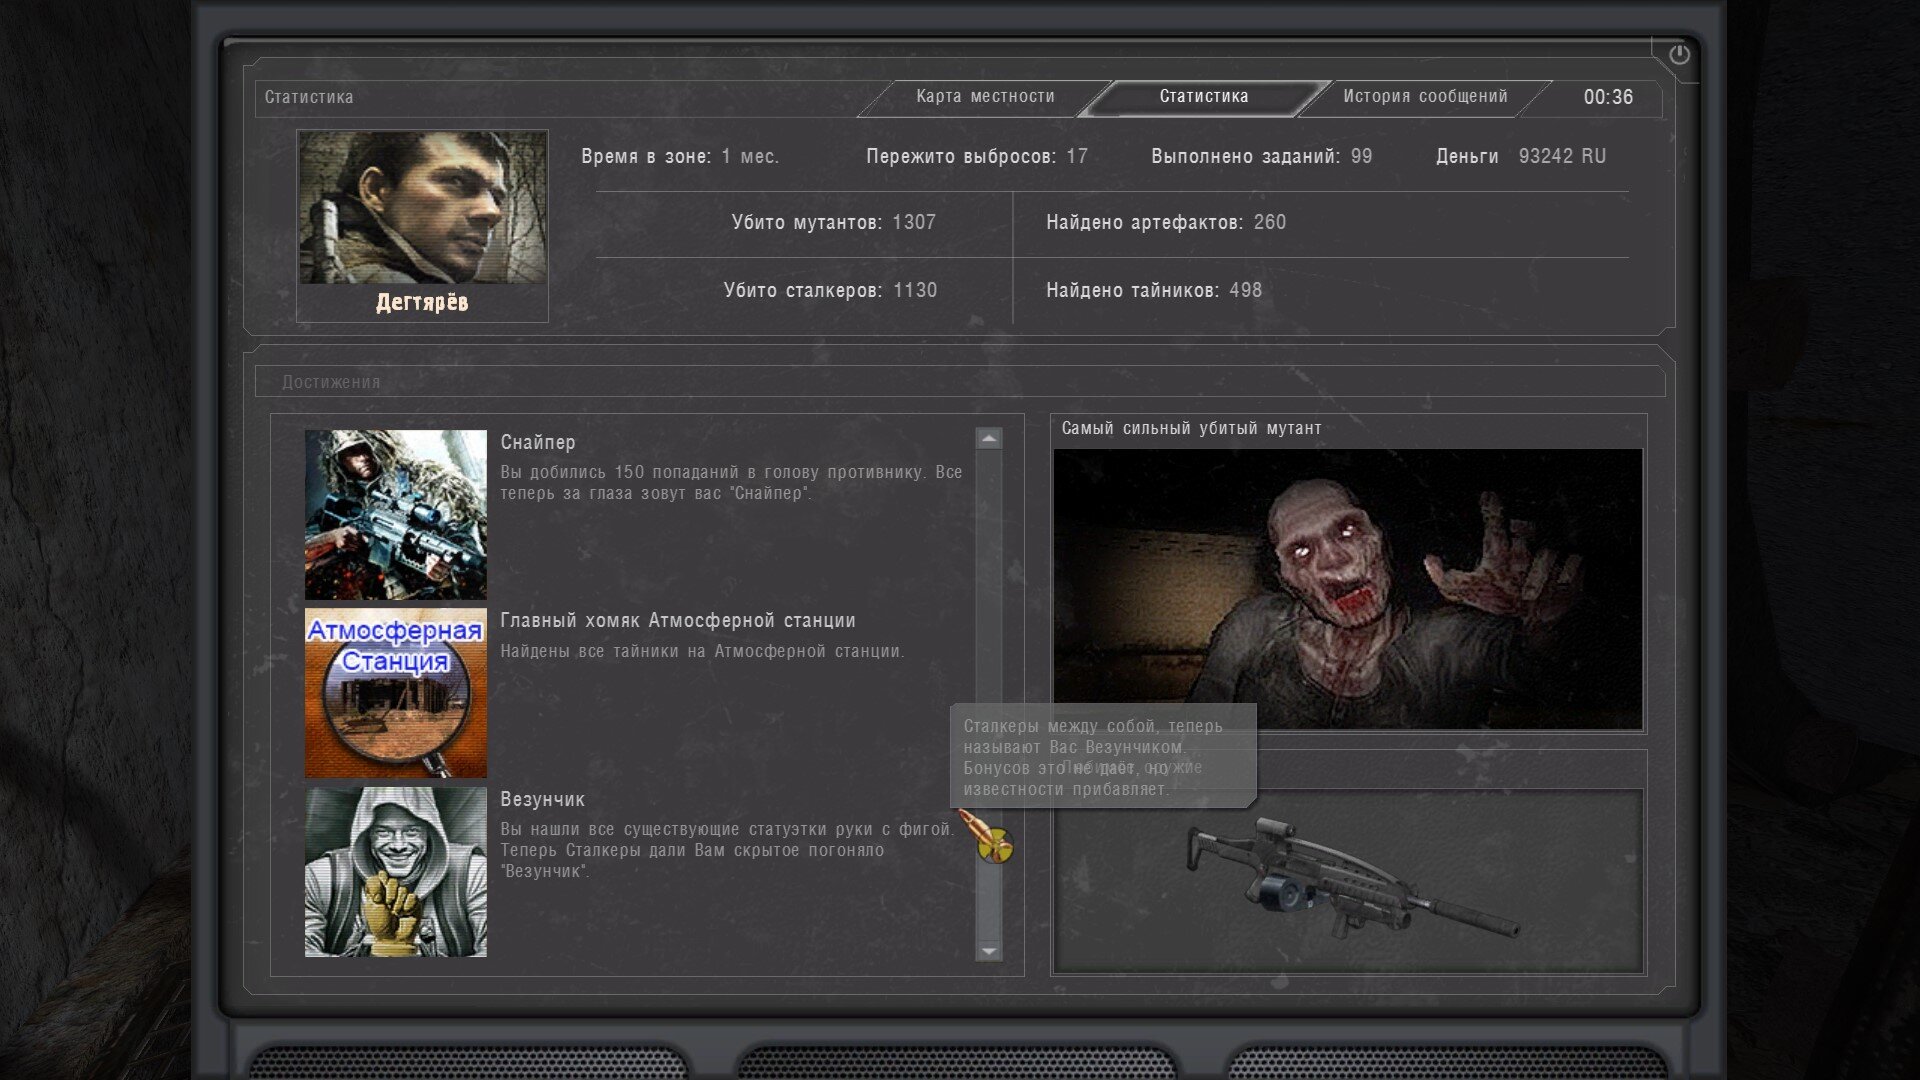This screenshot has height=1080, width=1920.
Task: Click the Везунчик tooltip popup
Action: [1102, 756]
